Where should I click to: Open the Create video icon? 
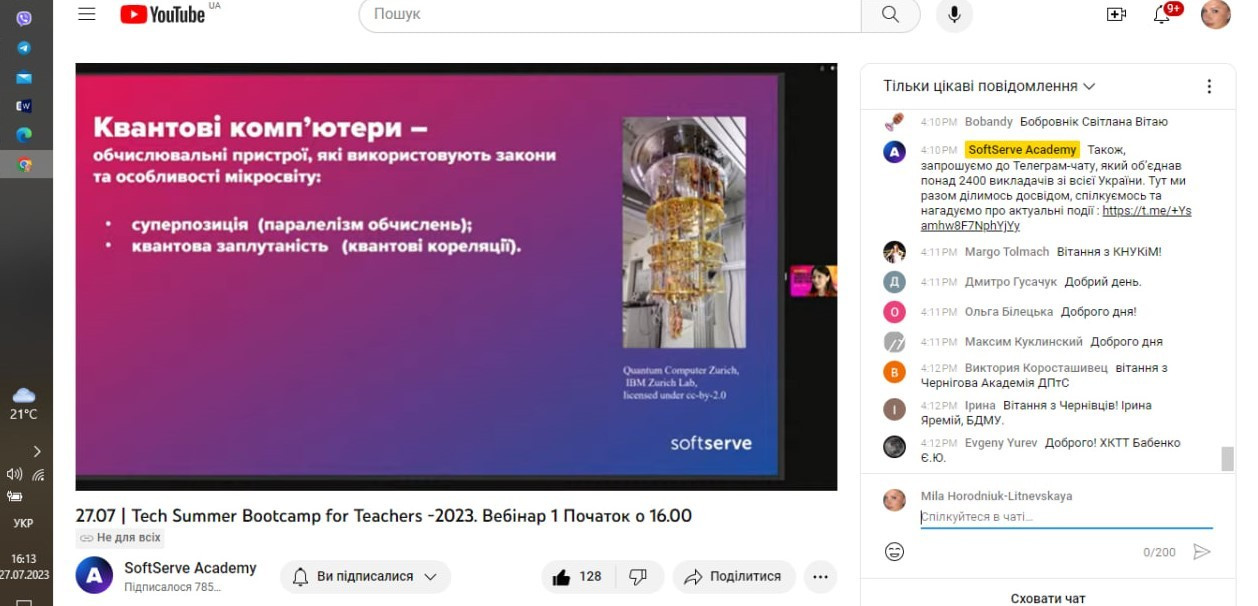coord(1116,14)
